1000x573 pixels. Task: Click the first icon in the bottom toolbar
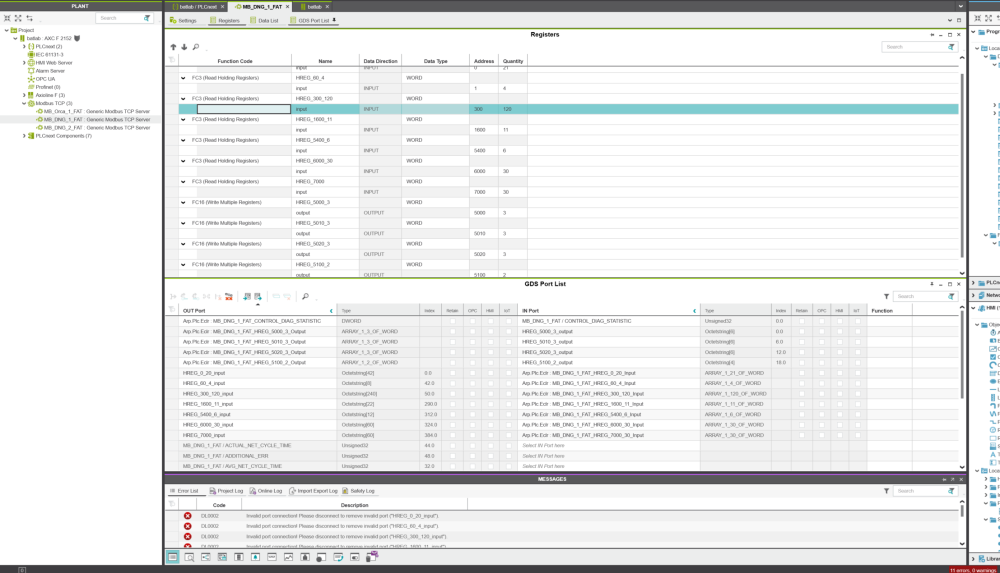pos(173,557)
